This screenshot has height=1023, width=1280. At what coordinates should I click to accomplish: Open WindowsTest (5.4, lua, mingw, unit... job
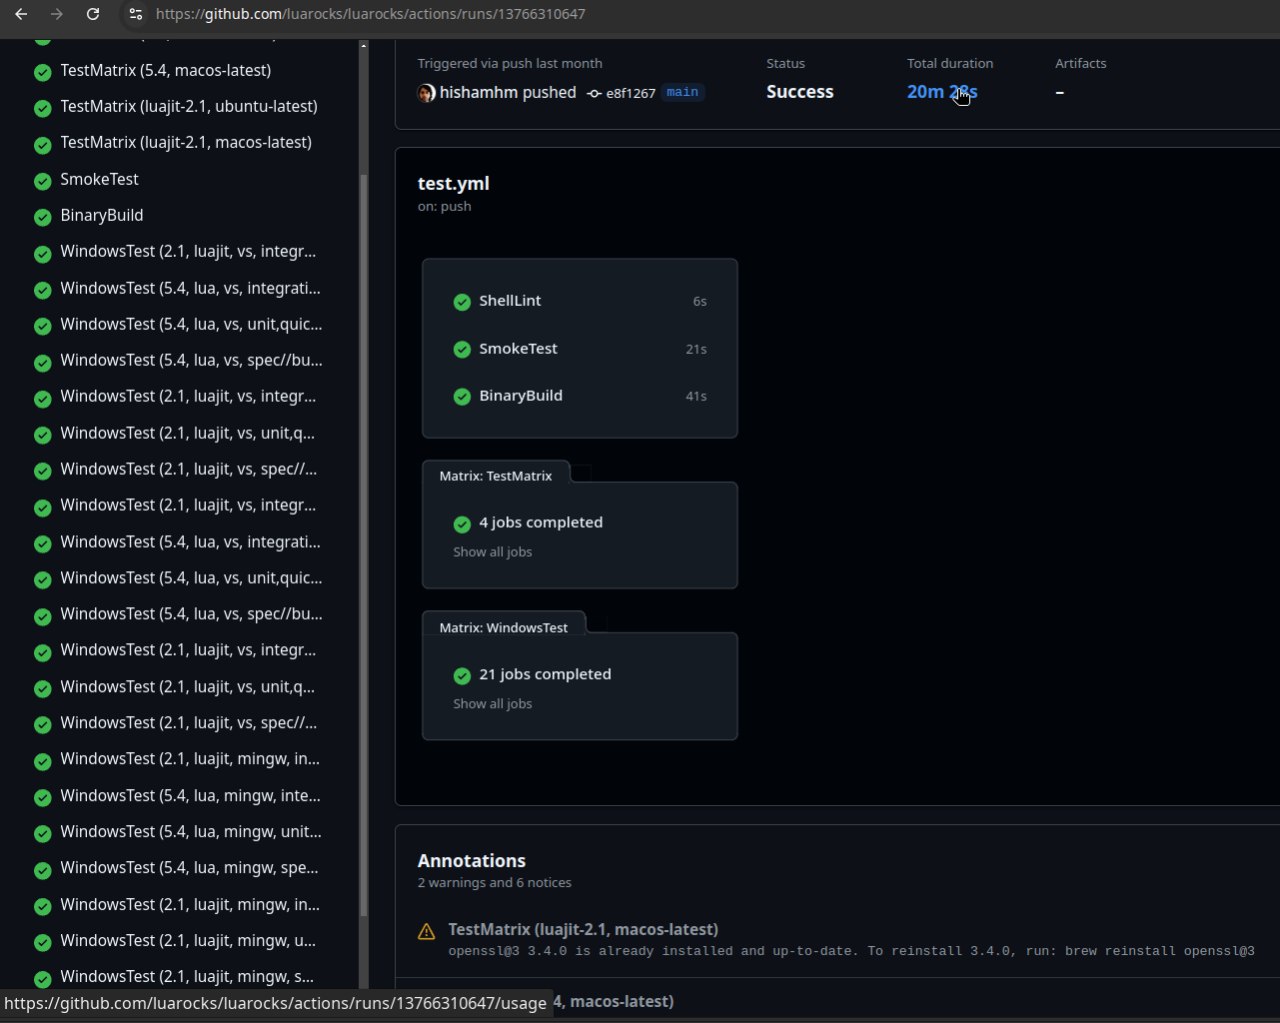coord(191,832)
